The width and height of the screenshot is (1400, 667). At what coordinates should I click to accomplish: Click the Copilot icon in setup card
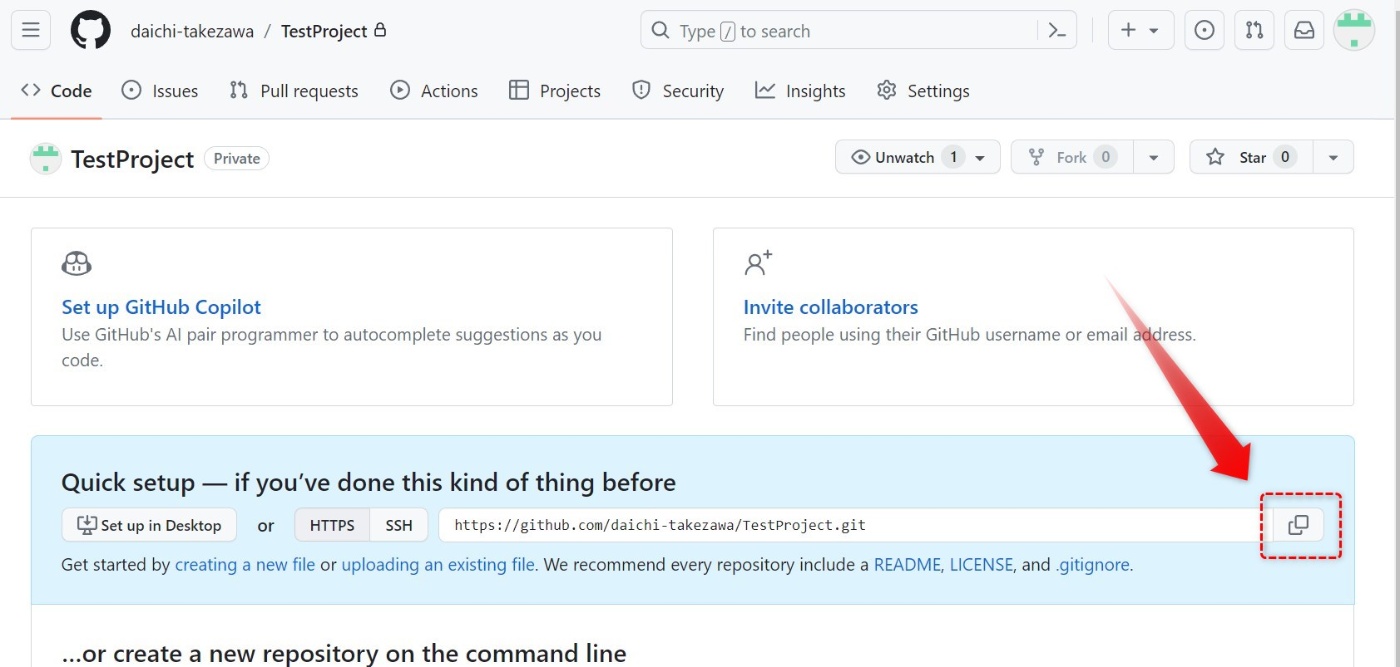coord(77,264)
